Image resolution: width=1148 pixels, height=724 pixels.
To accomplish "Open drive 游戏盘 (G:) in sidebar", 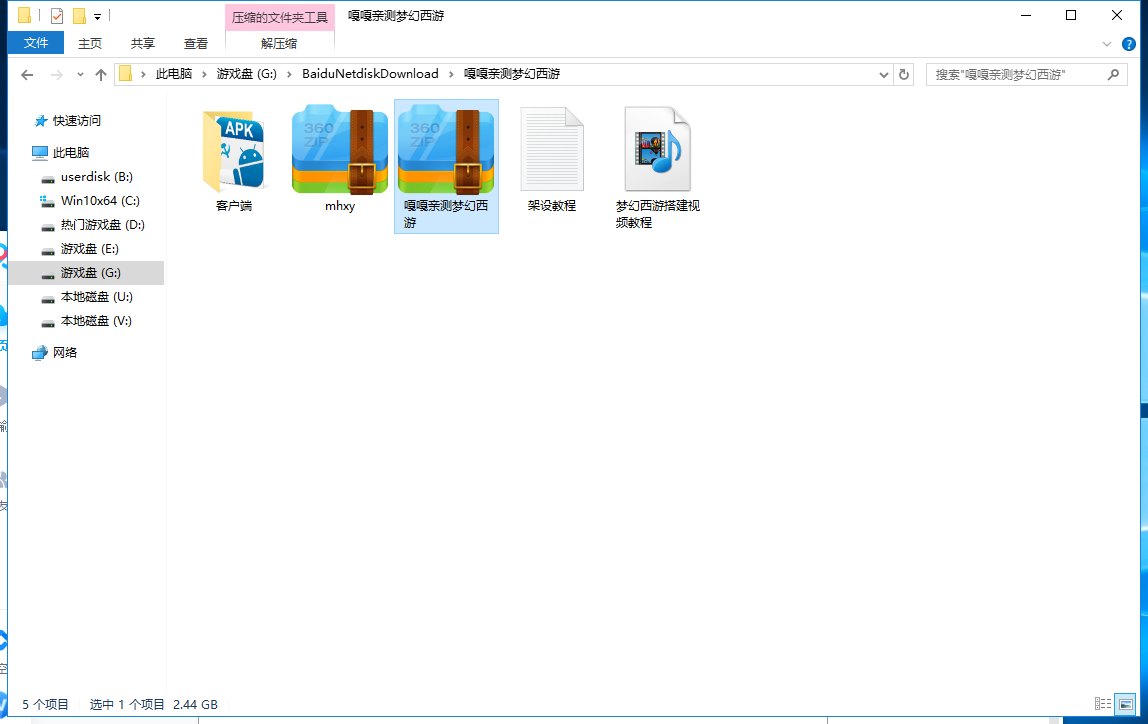I will click(x=90, y=272).
